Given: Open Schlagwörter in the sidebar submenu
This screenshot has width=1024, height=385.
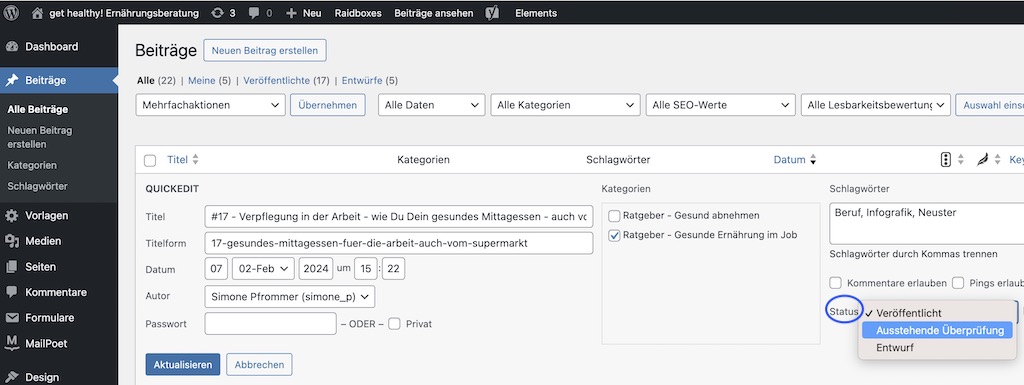Looking at the screenshot, I should 37,187.
